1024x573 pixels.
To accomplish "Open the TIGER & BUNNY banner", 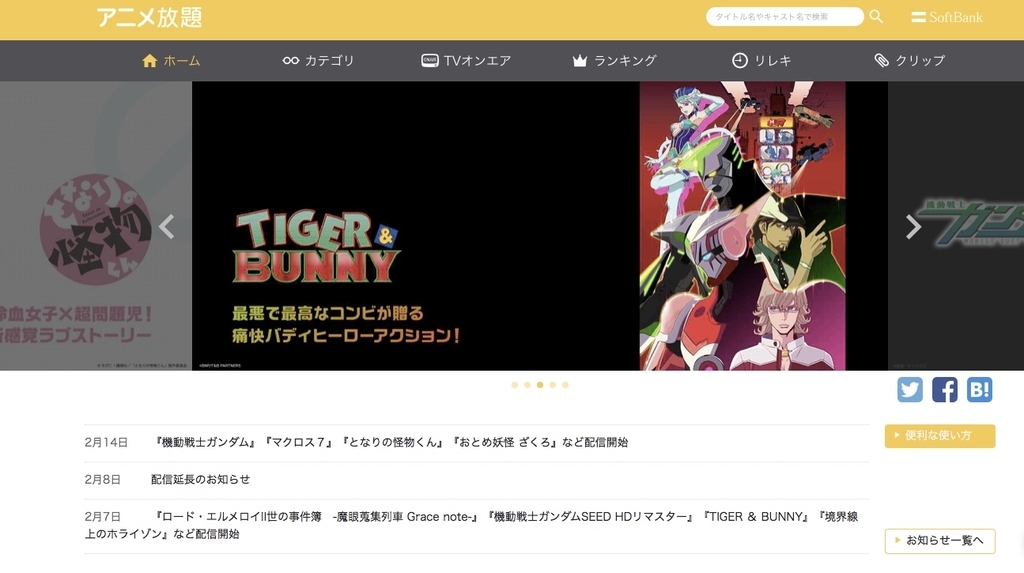I will [539, 226].
